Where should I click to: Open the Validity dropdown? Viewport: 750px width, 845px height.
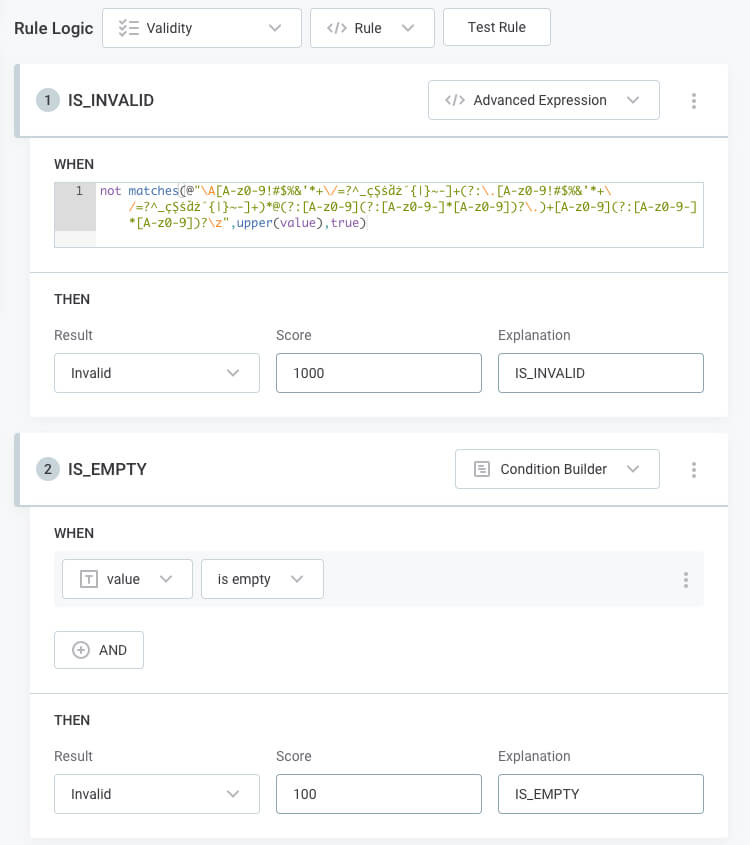coord(201,28)
